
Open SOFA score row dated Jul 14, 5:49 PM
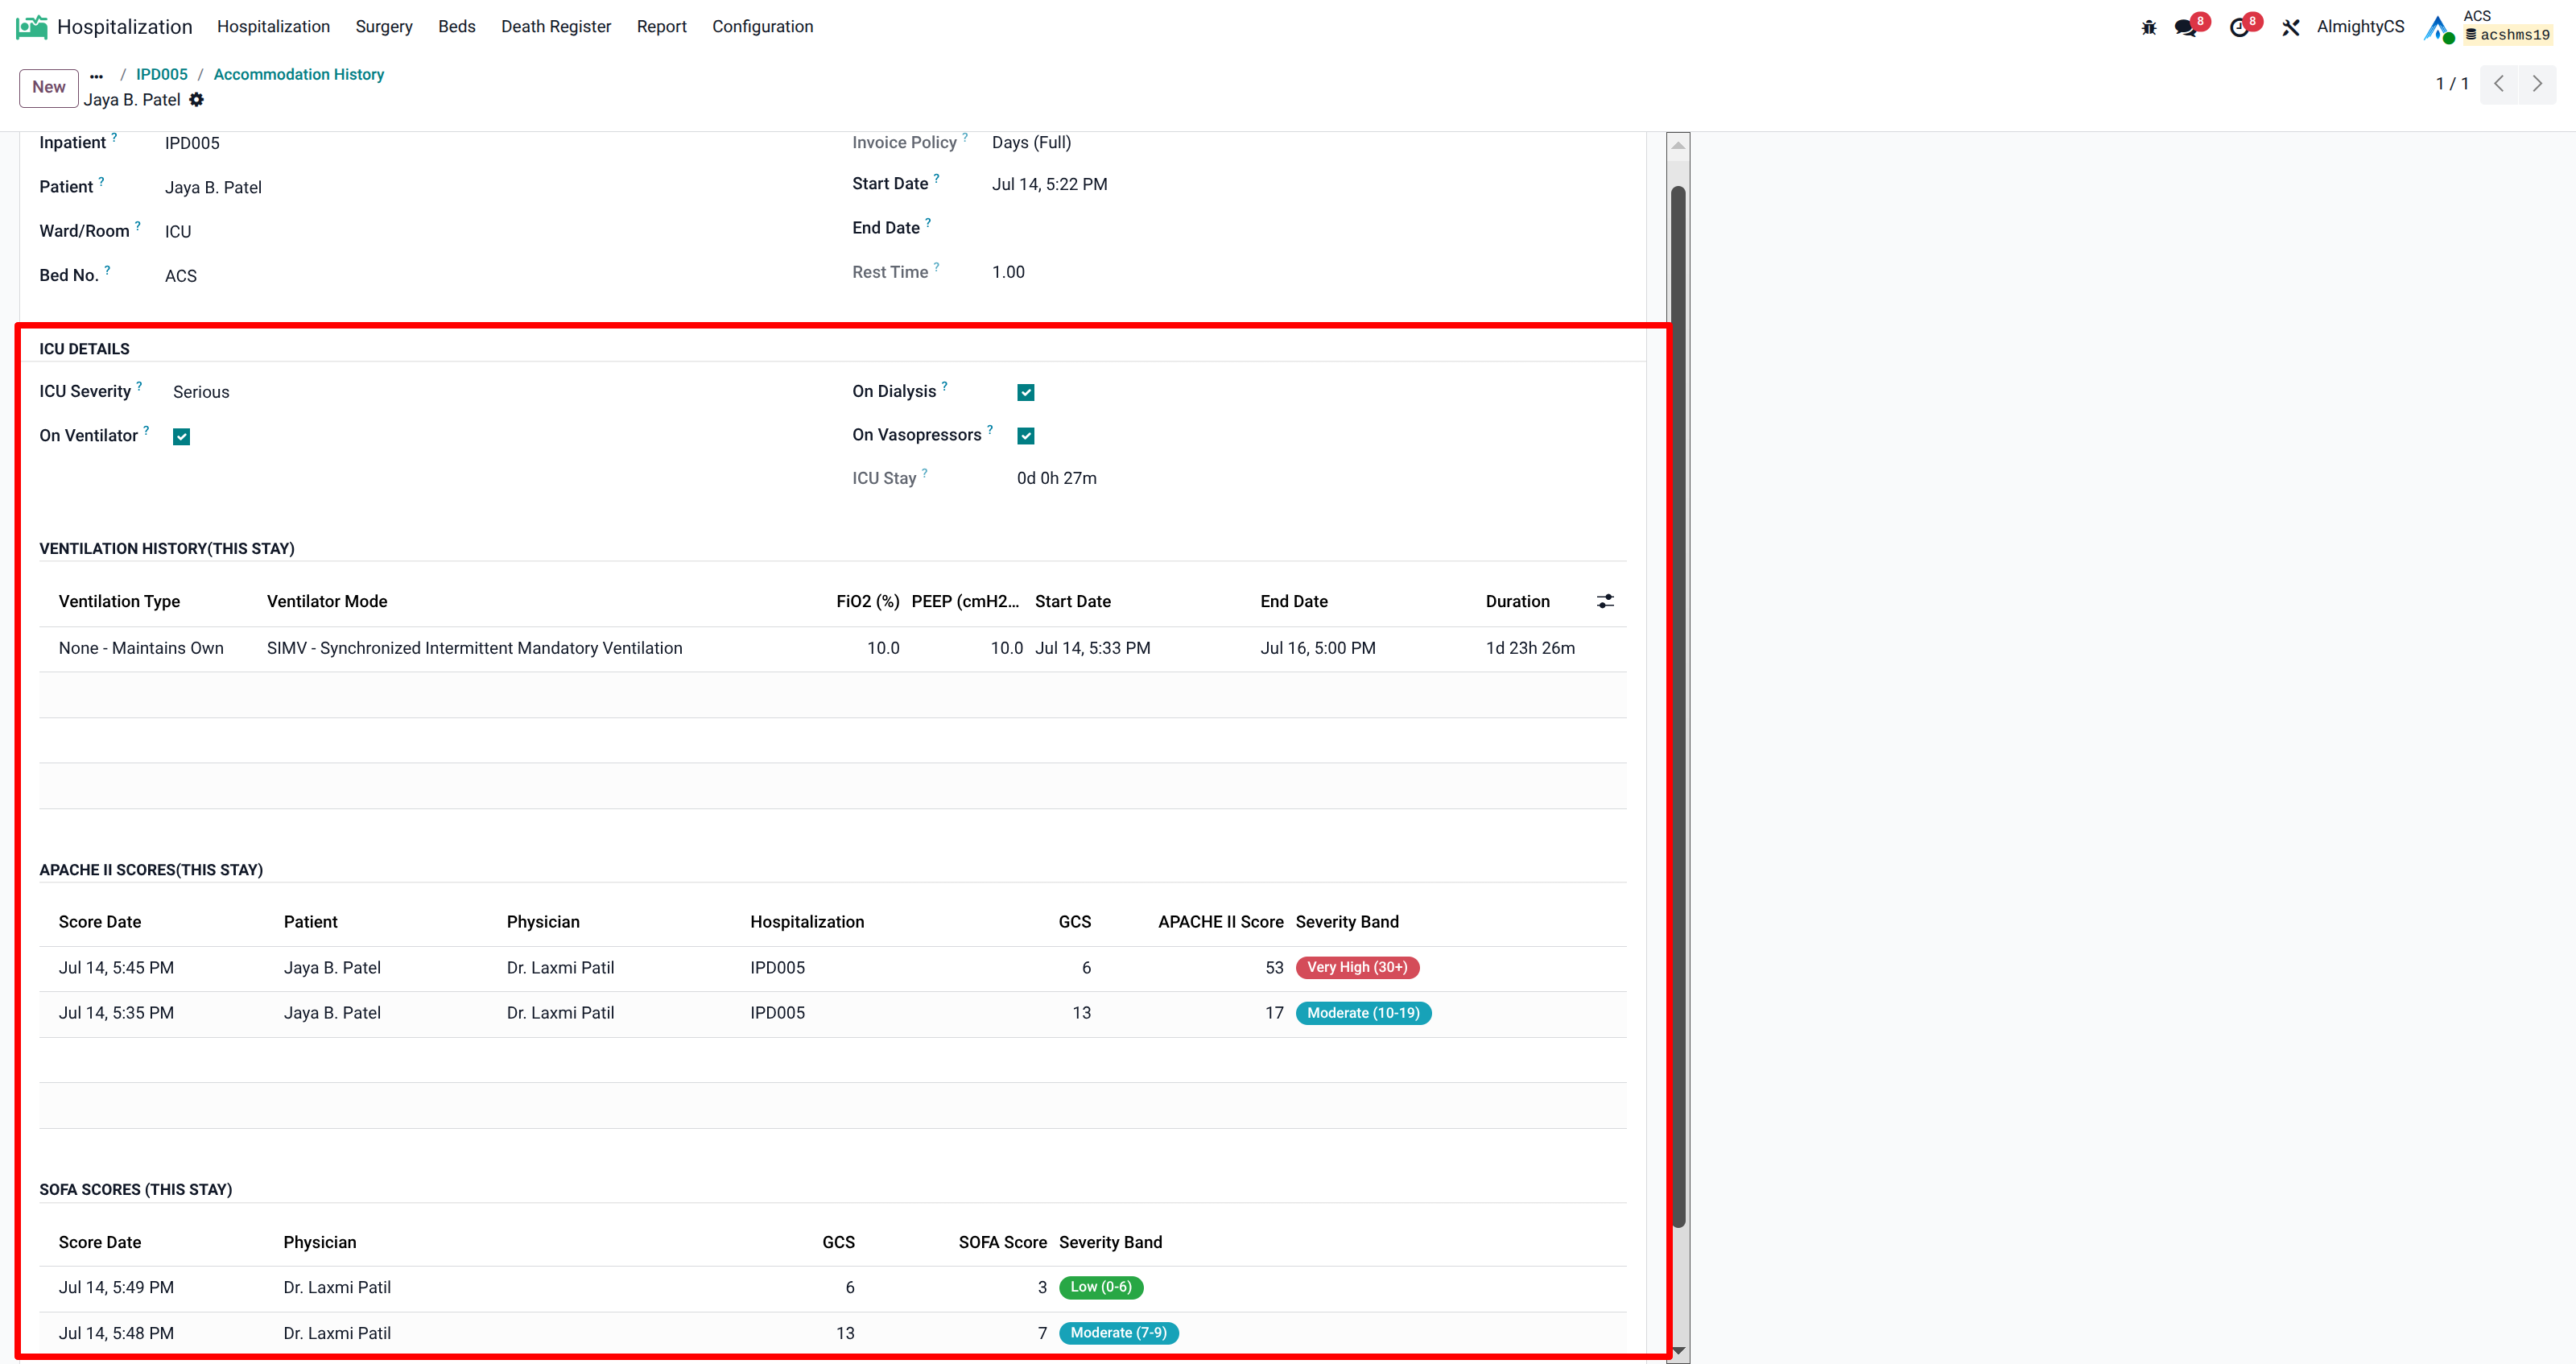[x=832, y=1288]
